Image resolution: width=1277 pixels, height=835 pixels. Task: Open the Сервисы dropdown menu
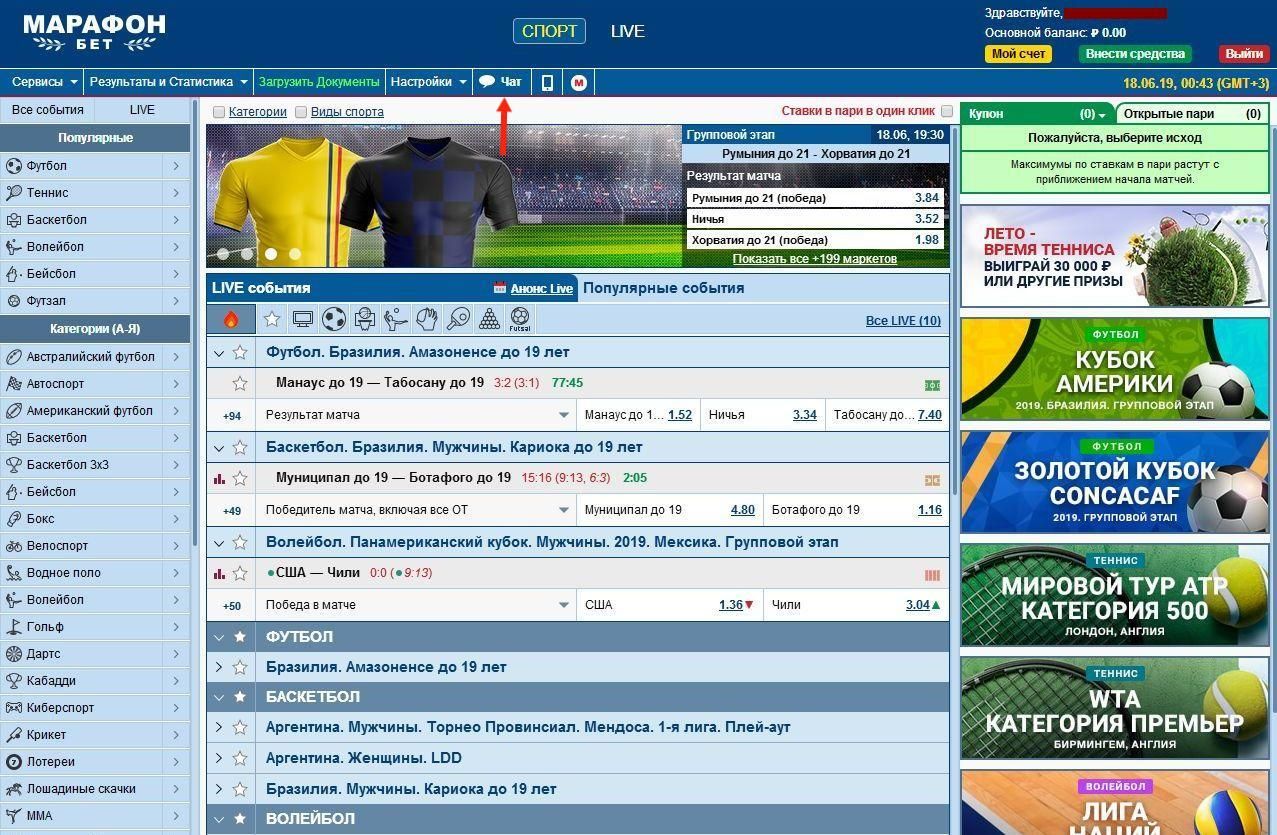pyautogui.click(x=44, y=82)
